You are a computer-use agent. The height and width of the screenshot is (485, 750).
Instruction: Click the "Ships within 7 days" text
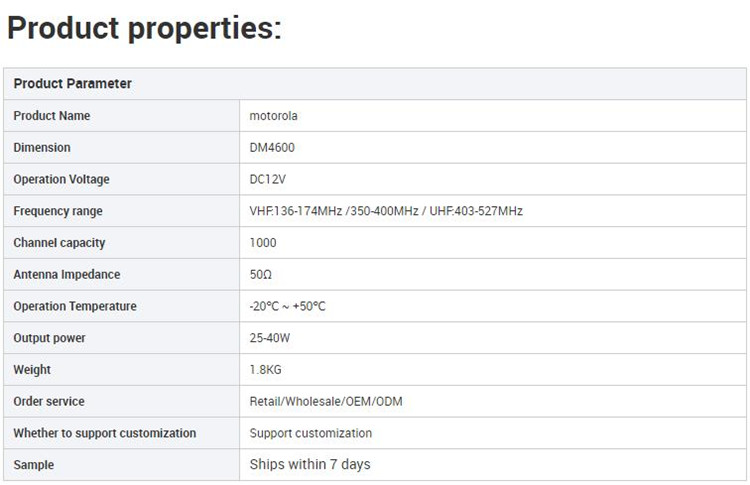(310, 465)
